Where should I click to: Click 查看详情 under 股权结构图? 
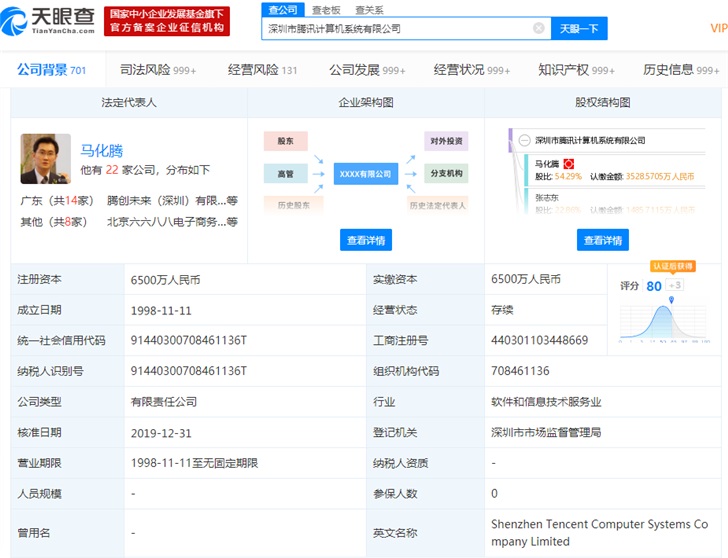point(603,240)
